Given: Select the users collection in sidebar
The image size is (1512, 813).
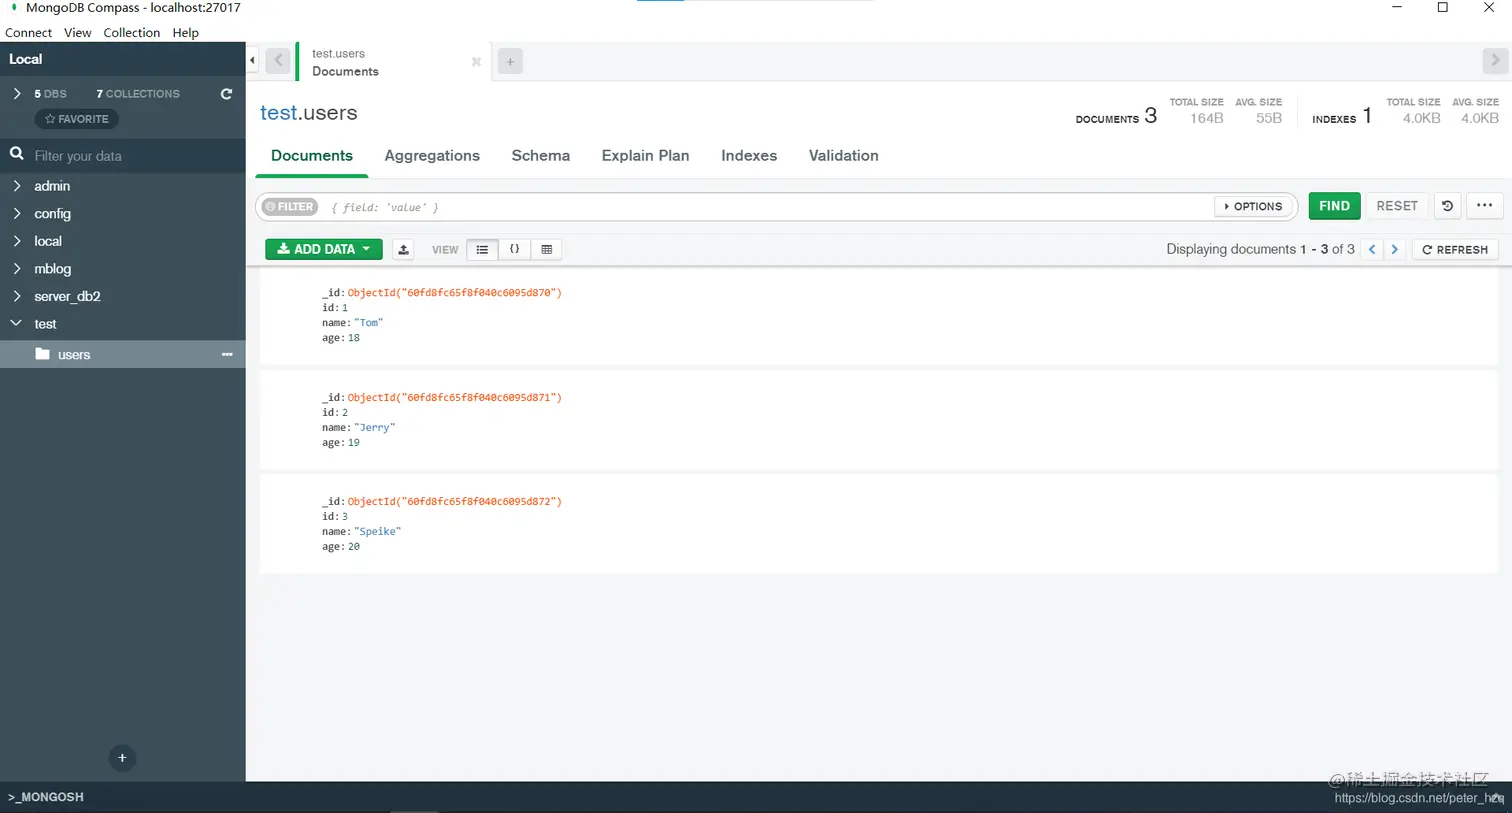Looking at the screenshot, I should [x=122, y=354].
